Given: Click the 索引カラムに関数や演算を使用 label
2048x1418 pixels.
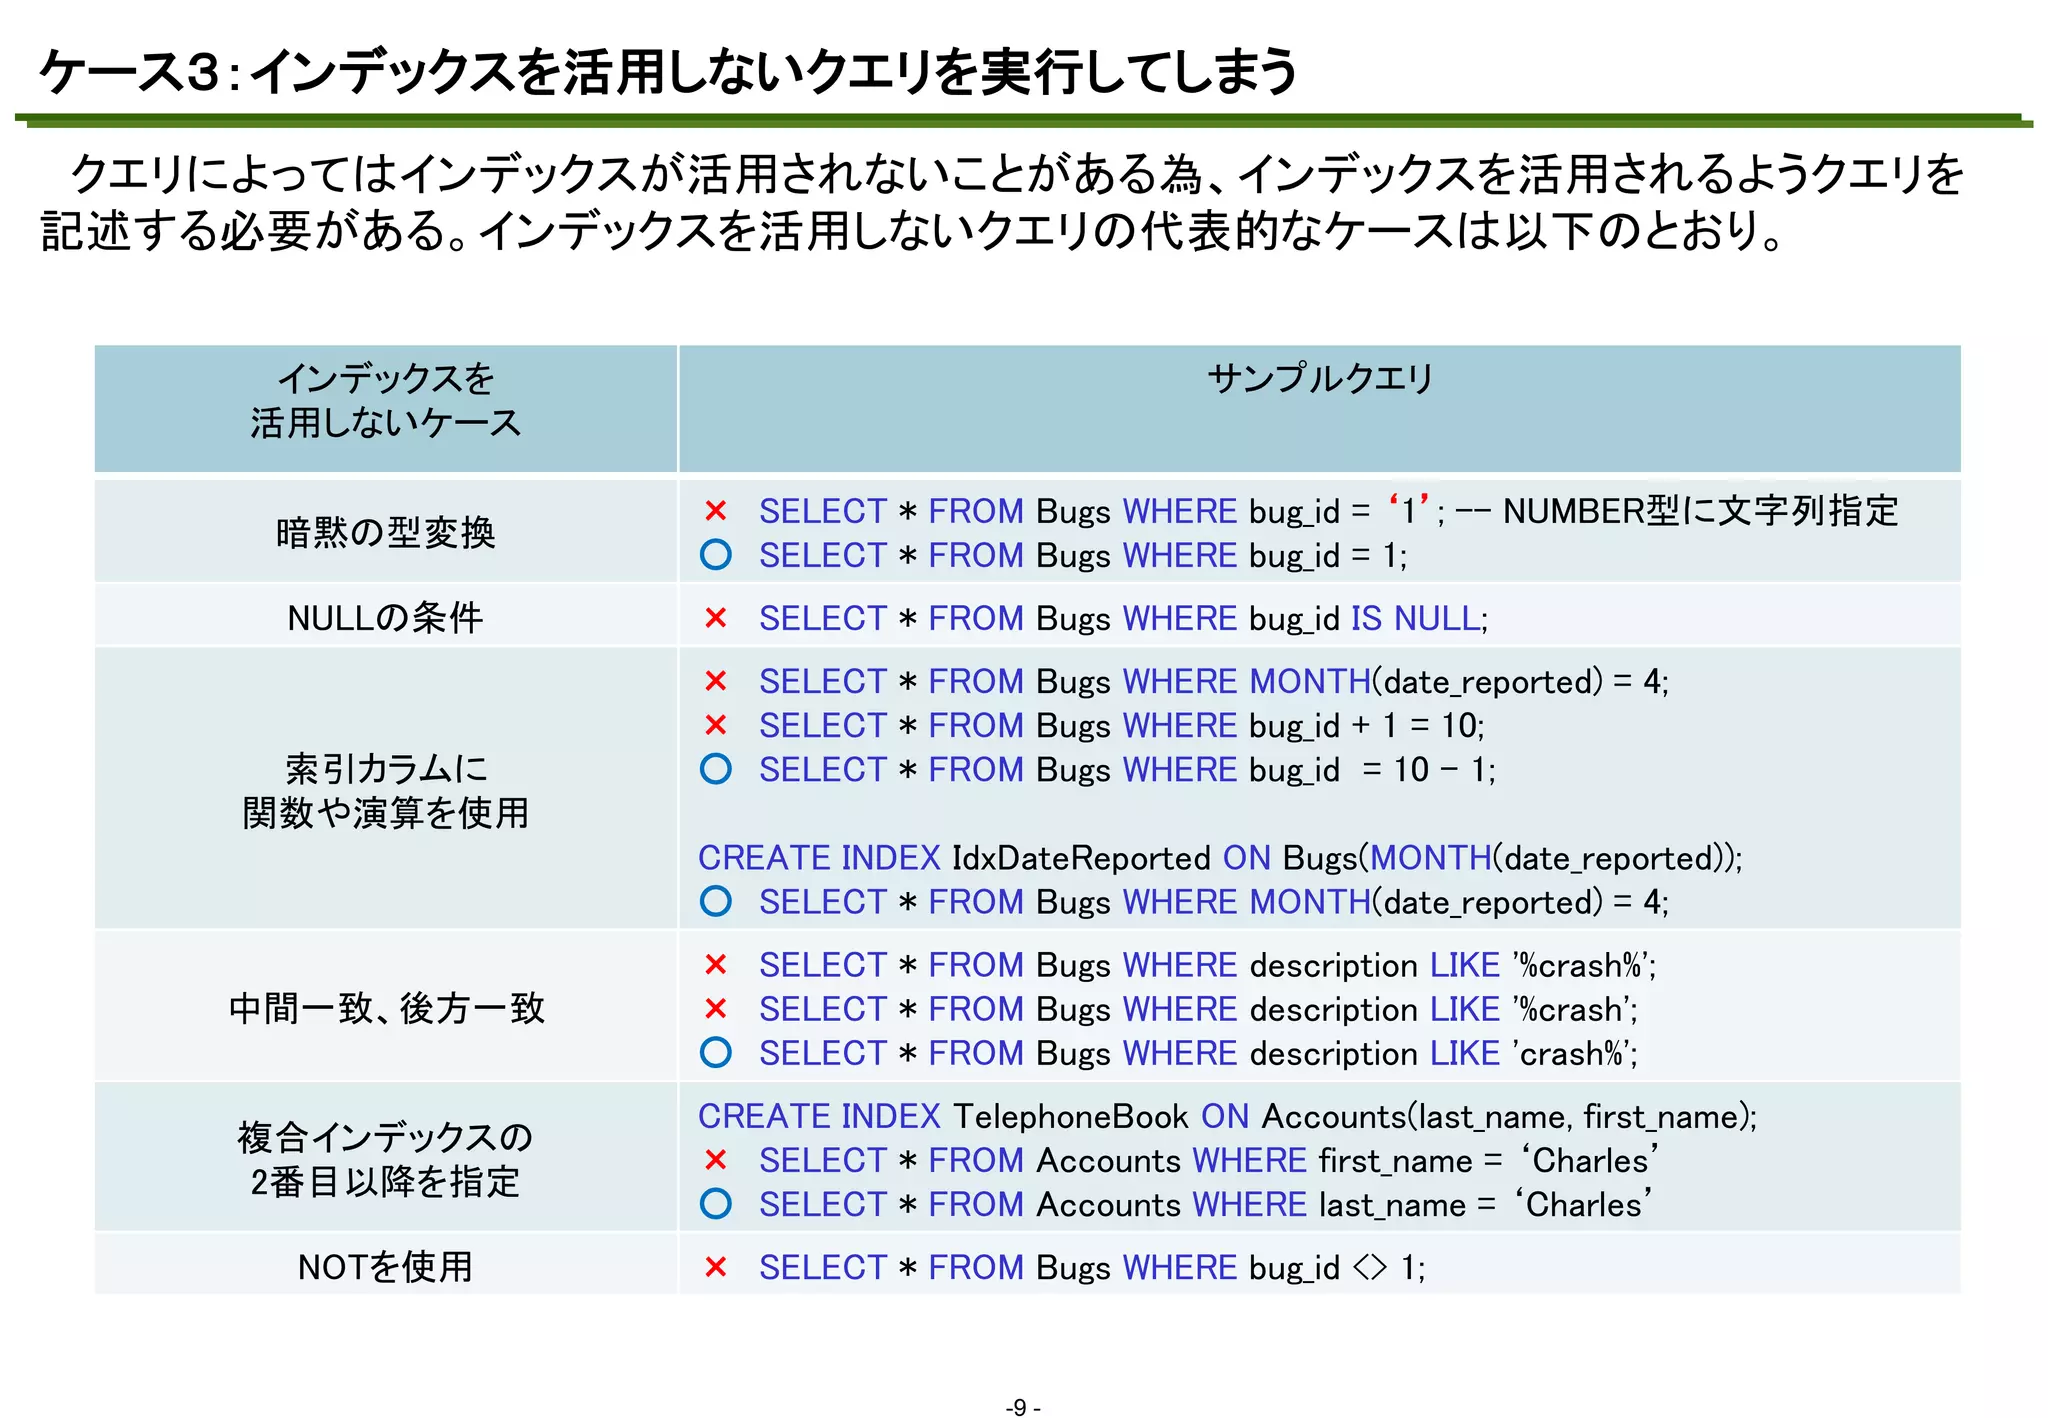Looking at the screenshot, I should [386, 791].
